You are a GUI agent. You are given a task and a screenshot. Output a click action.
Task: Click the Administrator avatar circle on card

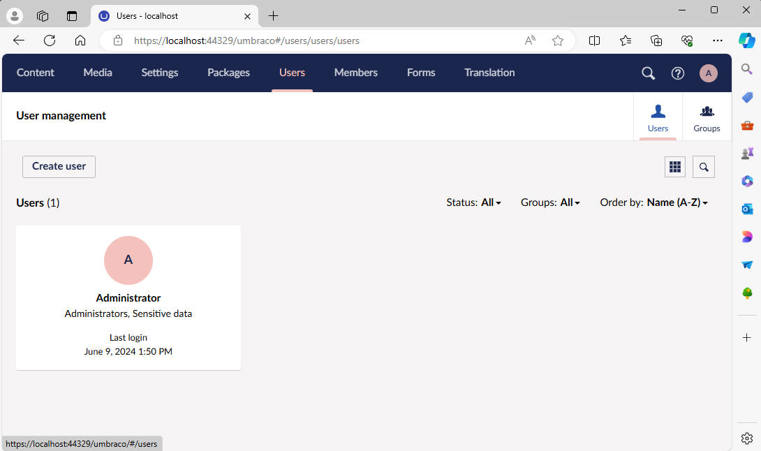tap(128, 260)
